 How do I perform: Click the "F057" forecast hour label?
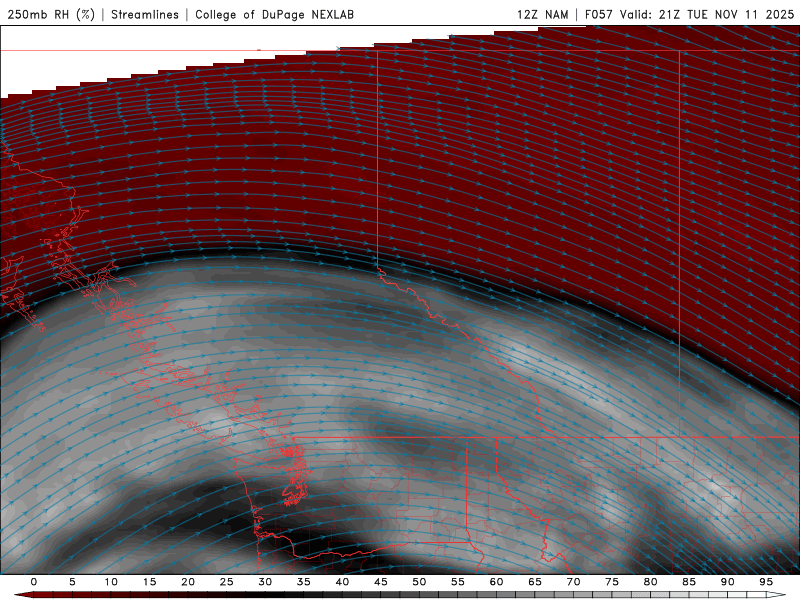(598, 14)
